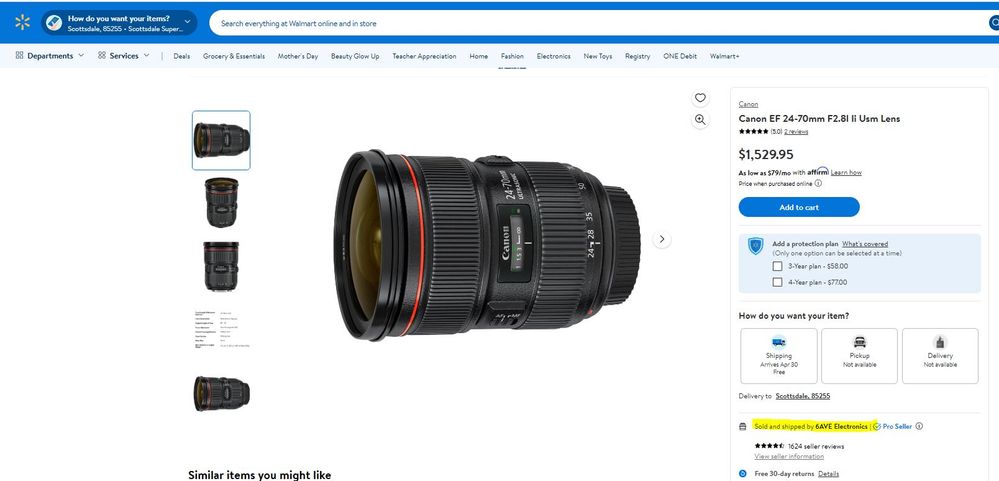Click the Walmart spark logo
999x481 pixels.
(x=22, y=22)
